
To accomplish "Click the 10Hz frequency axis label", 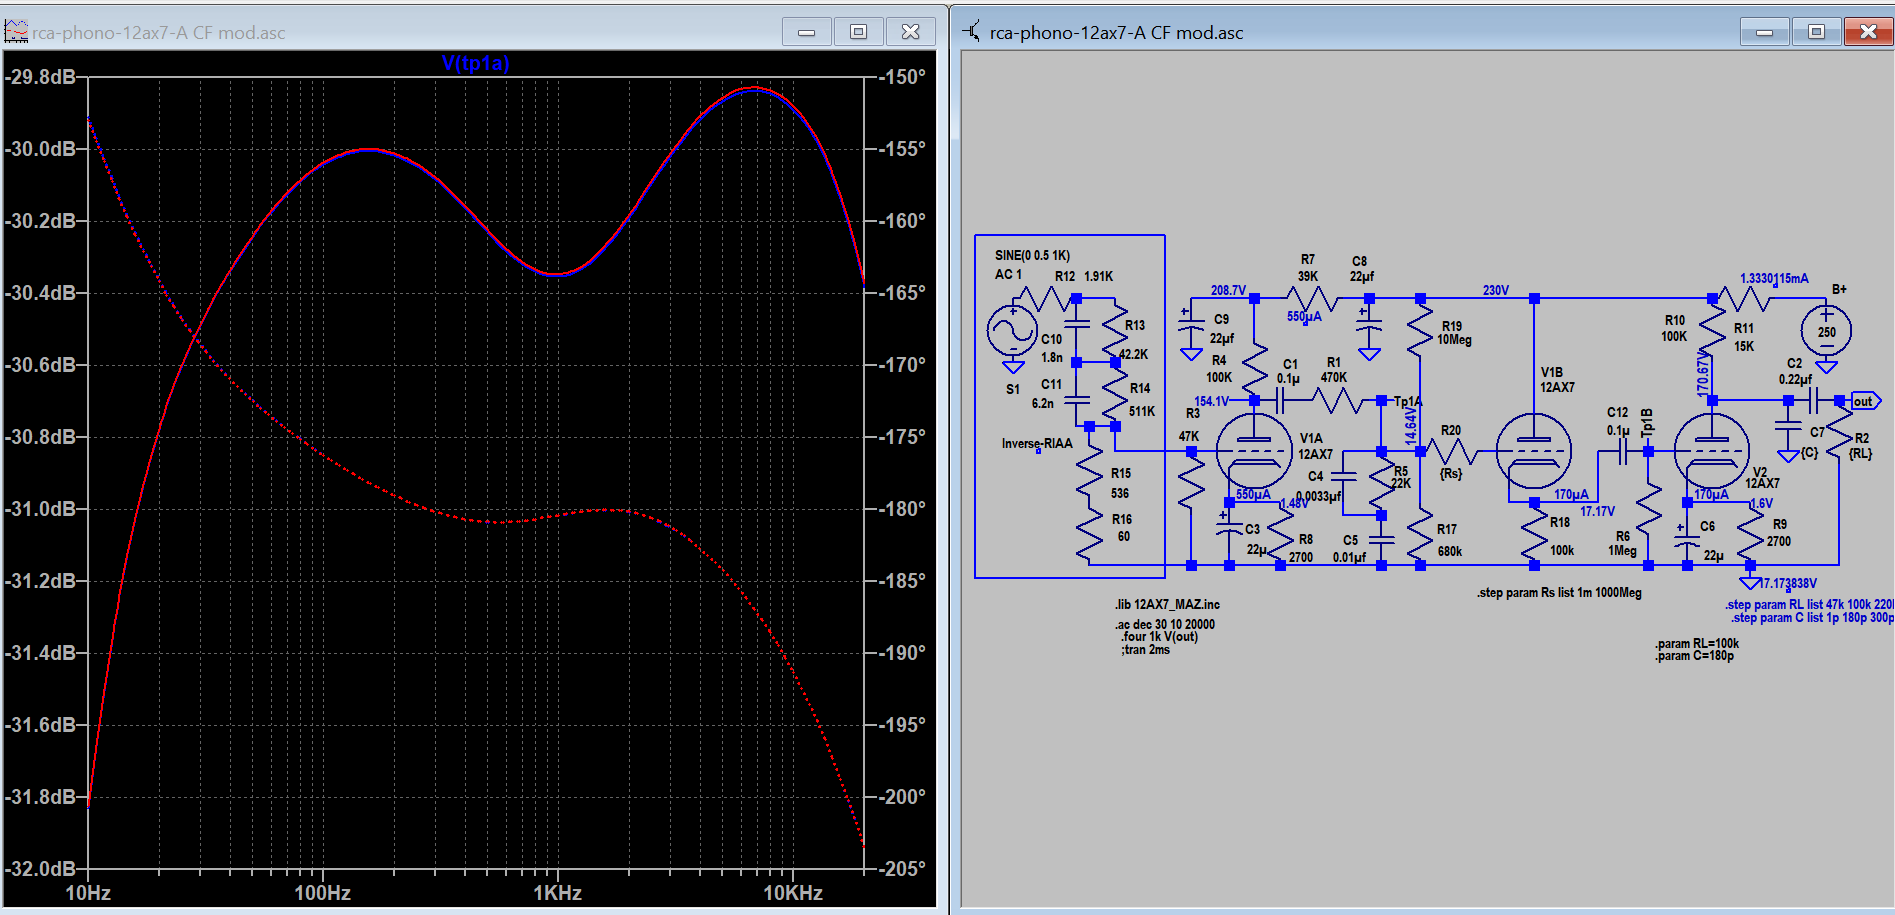I will pos(88,892).
